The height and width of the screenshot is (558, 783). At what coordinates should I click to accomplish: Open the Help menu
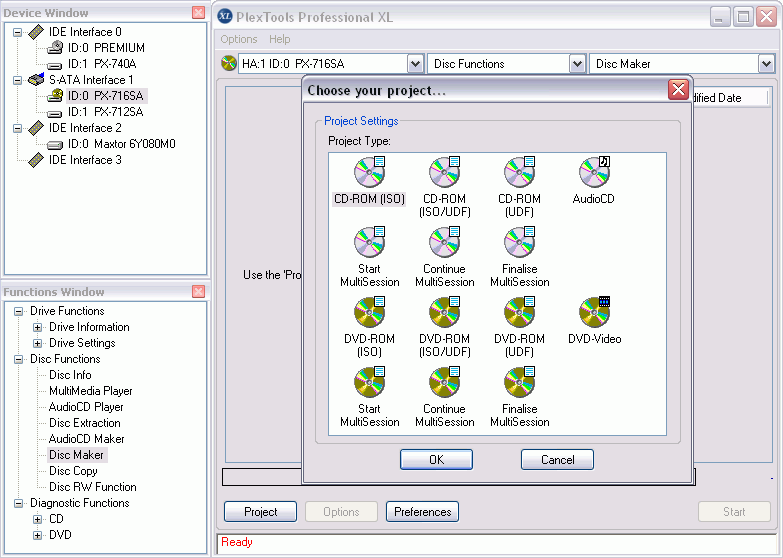pyautogui.click(x=280, y=39)
